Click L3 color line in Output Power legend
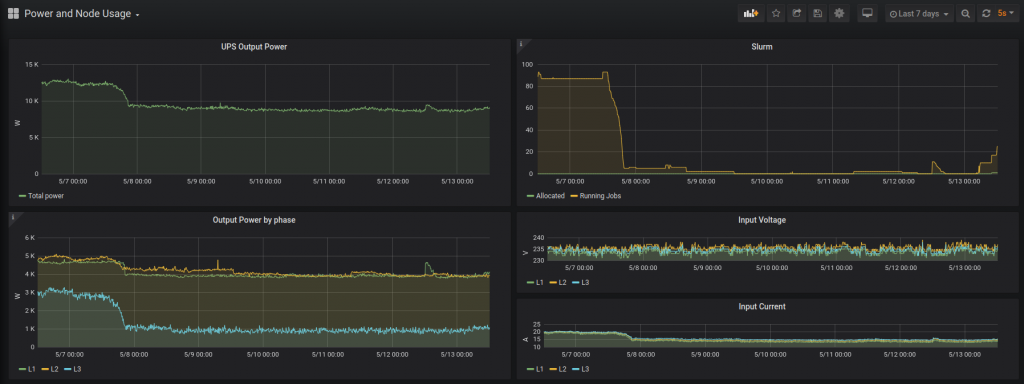 [x=68, y=369]
